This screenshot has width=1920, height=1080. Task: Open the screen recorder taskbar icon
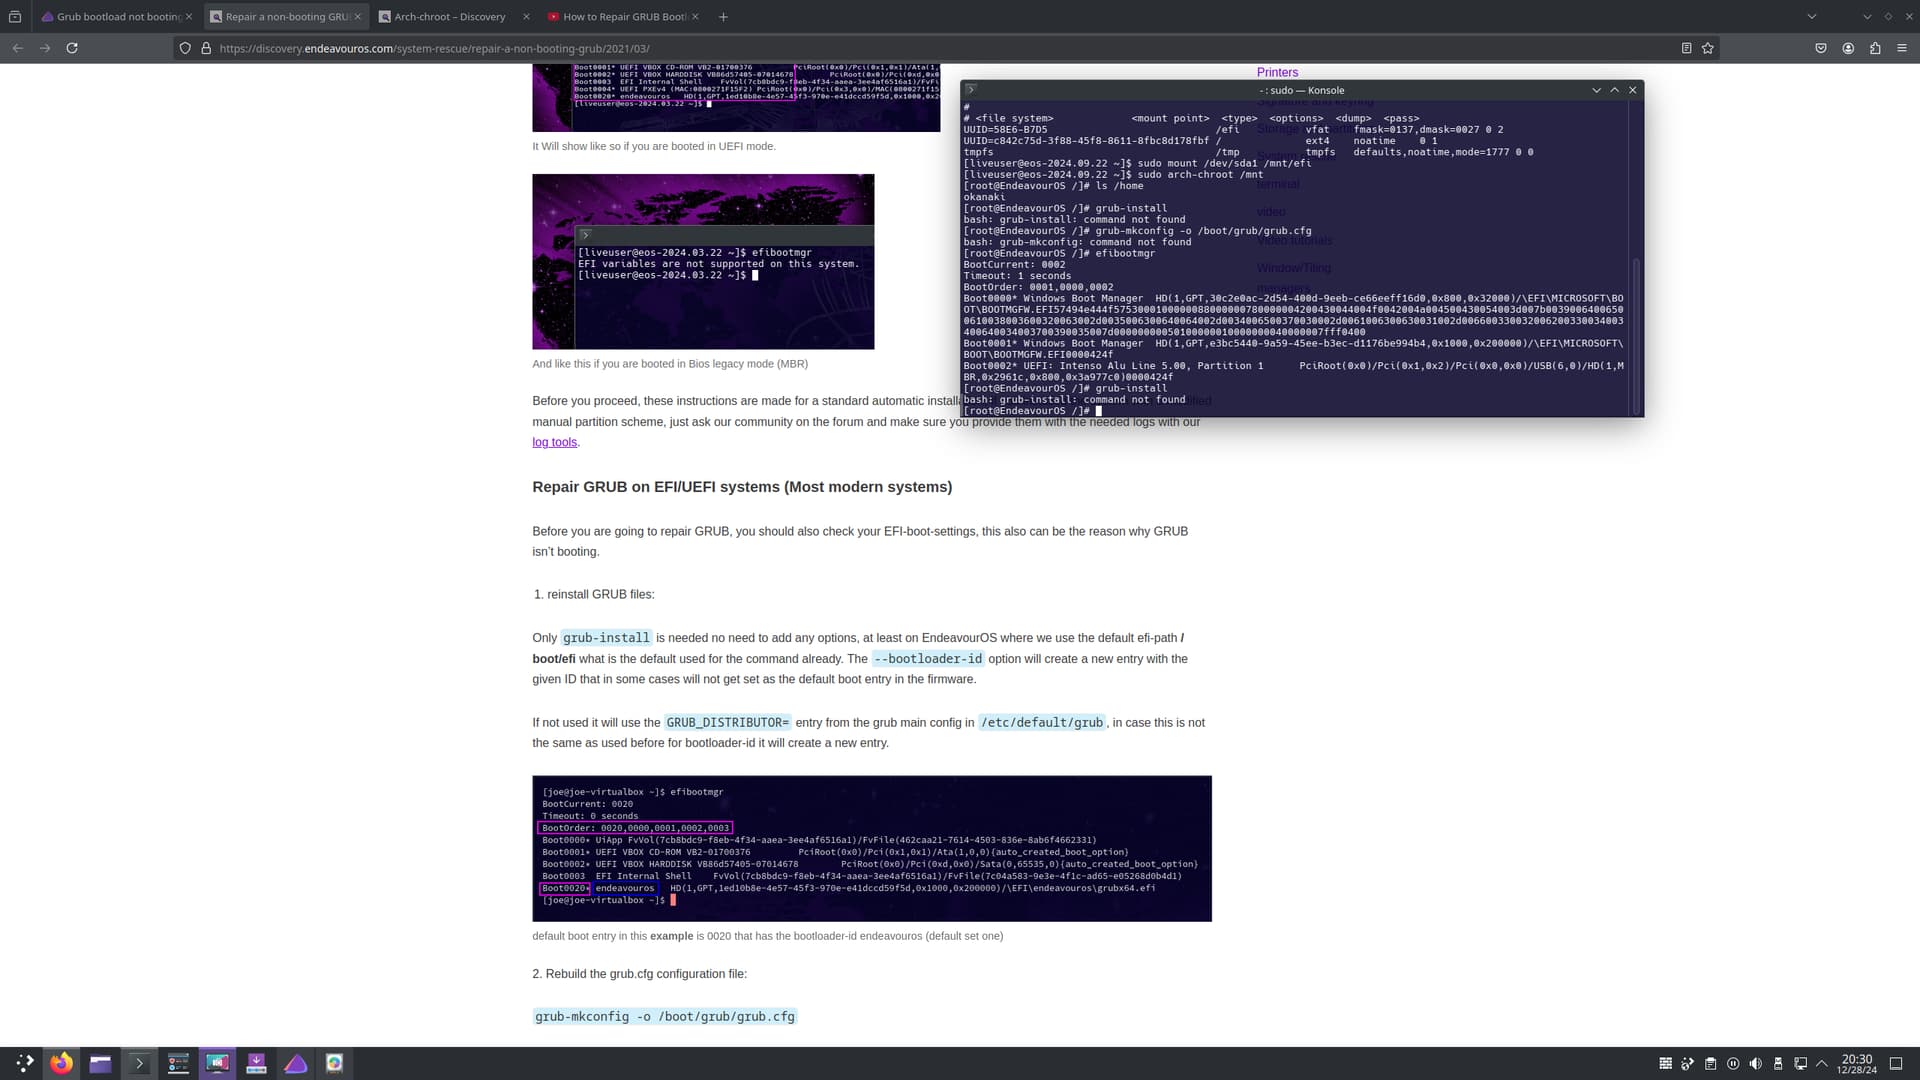[217, 1063]
